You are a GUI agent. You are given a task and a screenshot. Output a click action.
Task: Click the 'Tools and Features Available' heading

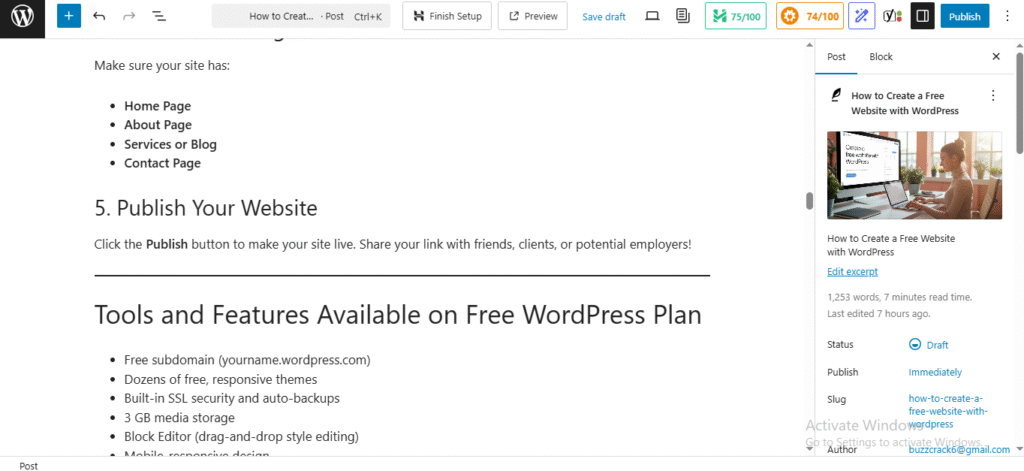pyautogui.click(x=398, y=315)
